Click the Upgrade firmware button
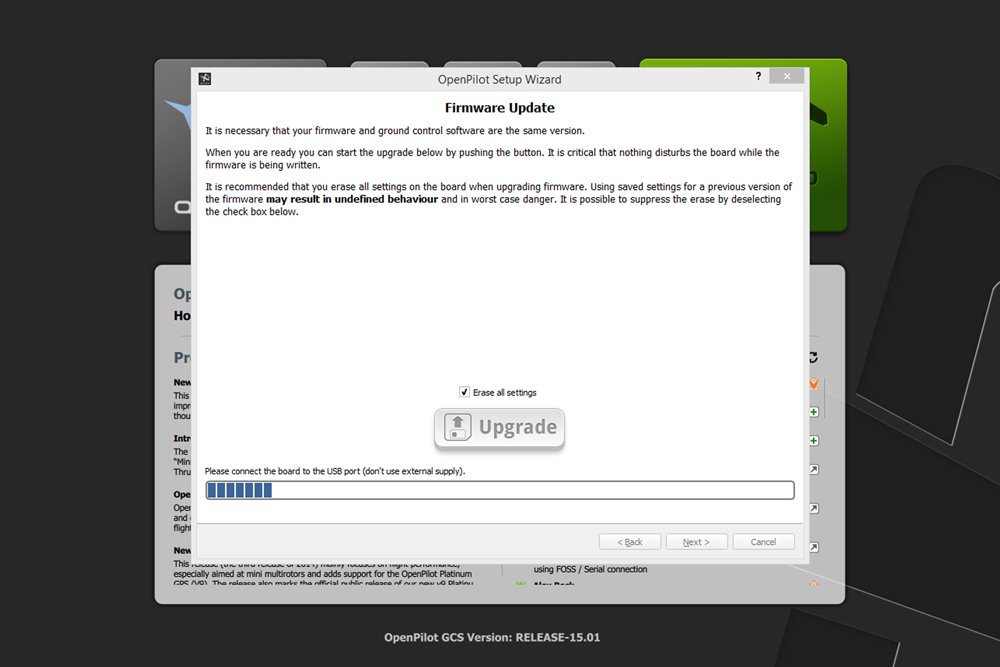The width and height of the screenshot is (1000, 667). click(x=499, y=428)
